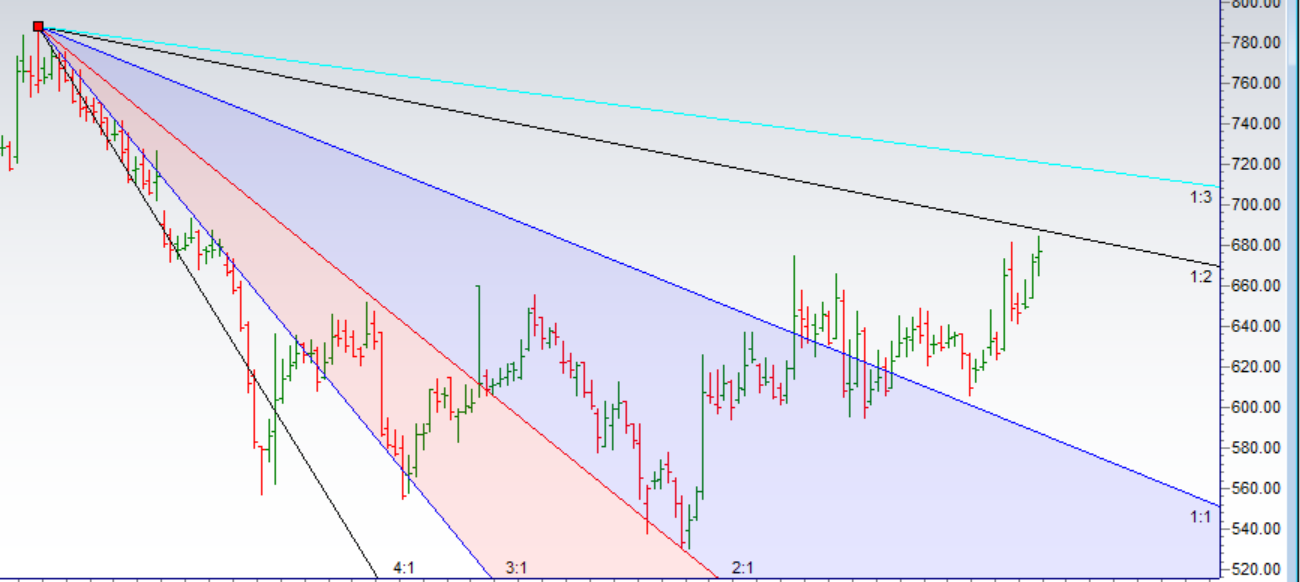This screenshot has height=582, width=1300.
Task: Click the 660.00 price axis label
Action: pyautogui.click(x=1257, y=286)
